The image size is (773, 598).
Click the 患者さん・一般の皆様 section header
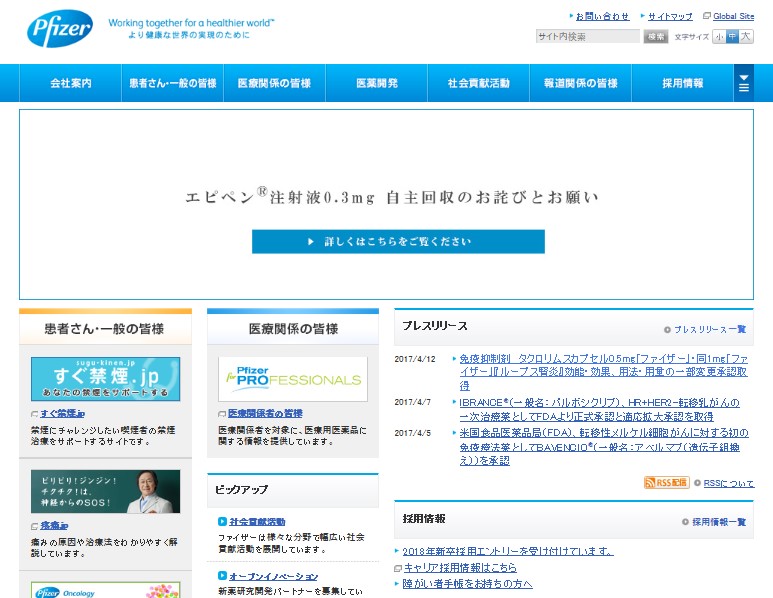[105, 329]
